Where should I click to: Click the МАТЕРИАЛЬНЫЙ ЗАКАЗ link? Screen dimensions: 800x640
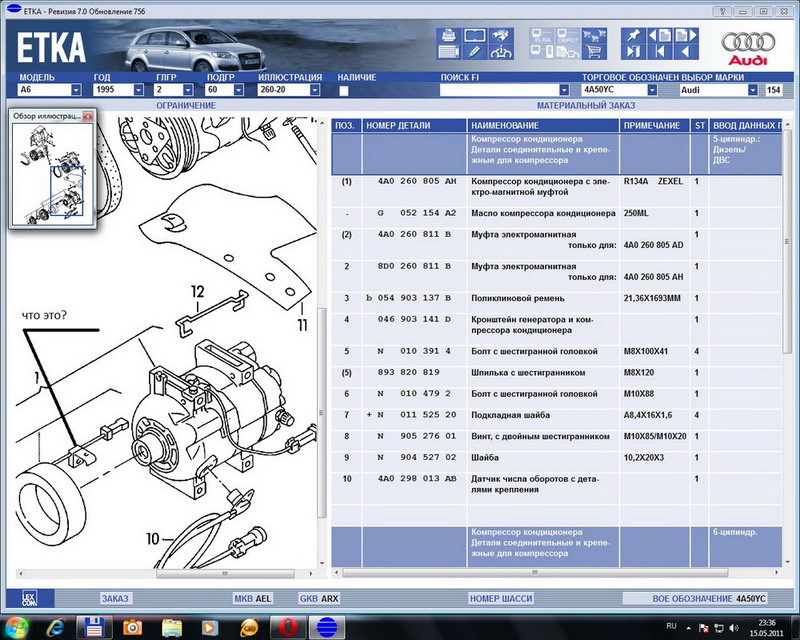coord(586,106)
